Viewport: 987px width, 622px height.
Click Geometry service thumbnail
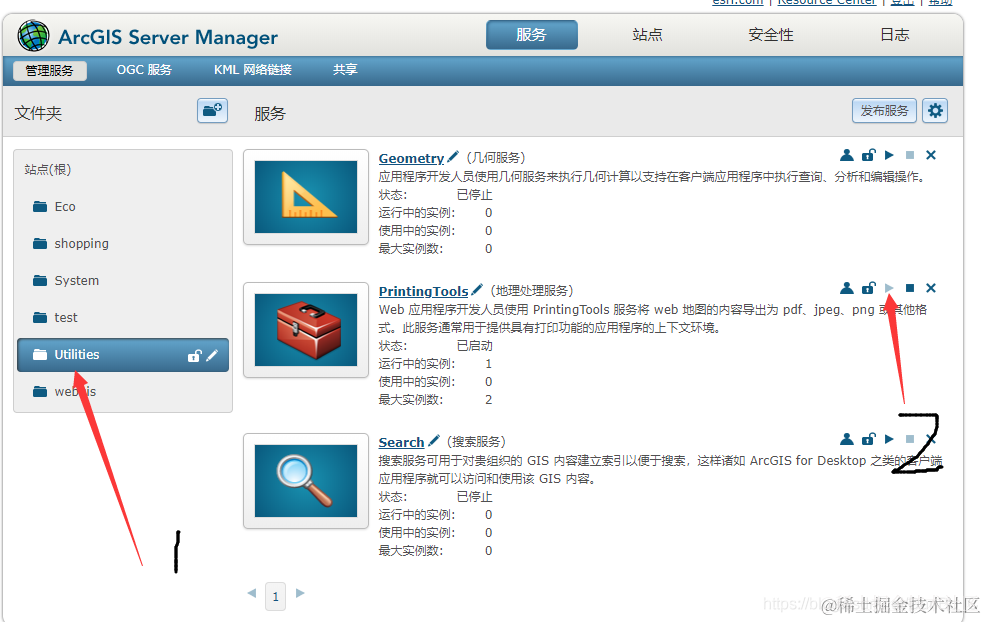306,197
